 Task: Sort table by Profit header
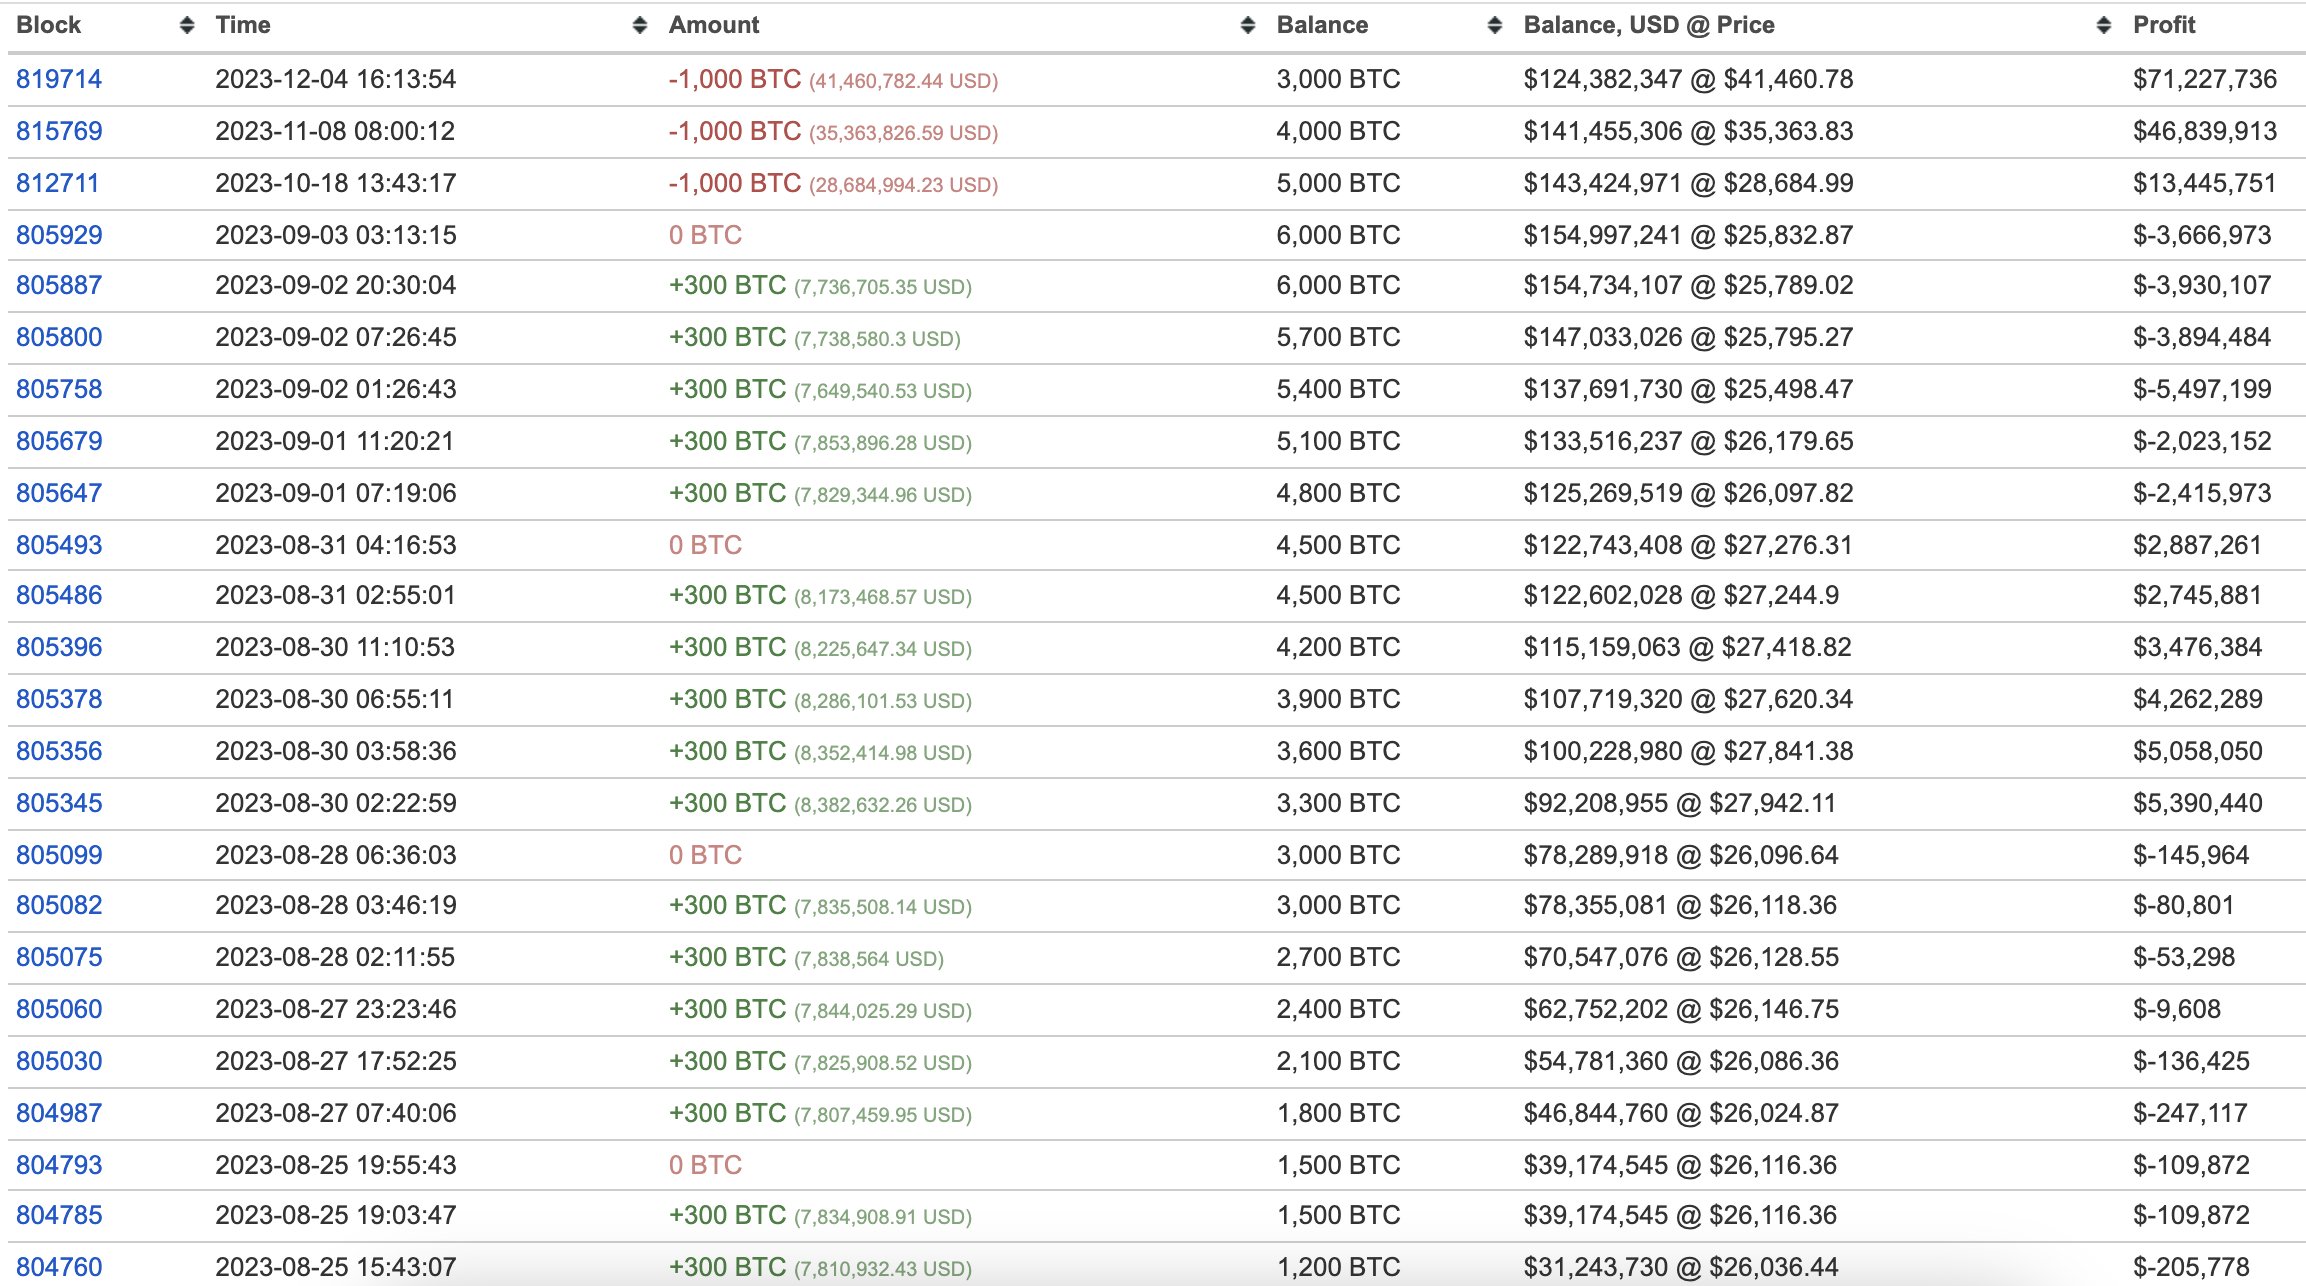tap(2164, 26)
